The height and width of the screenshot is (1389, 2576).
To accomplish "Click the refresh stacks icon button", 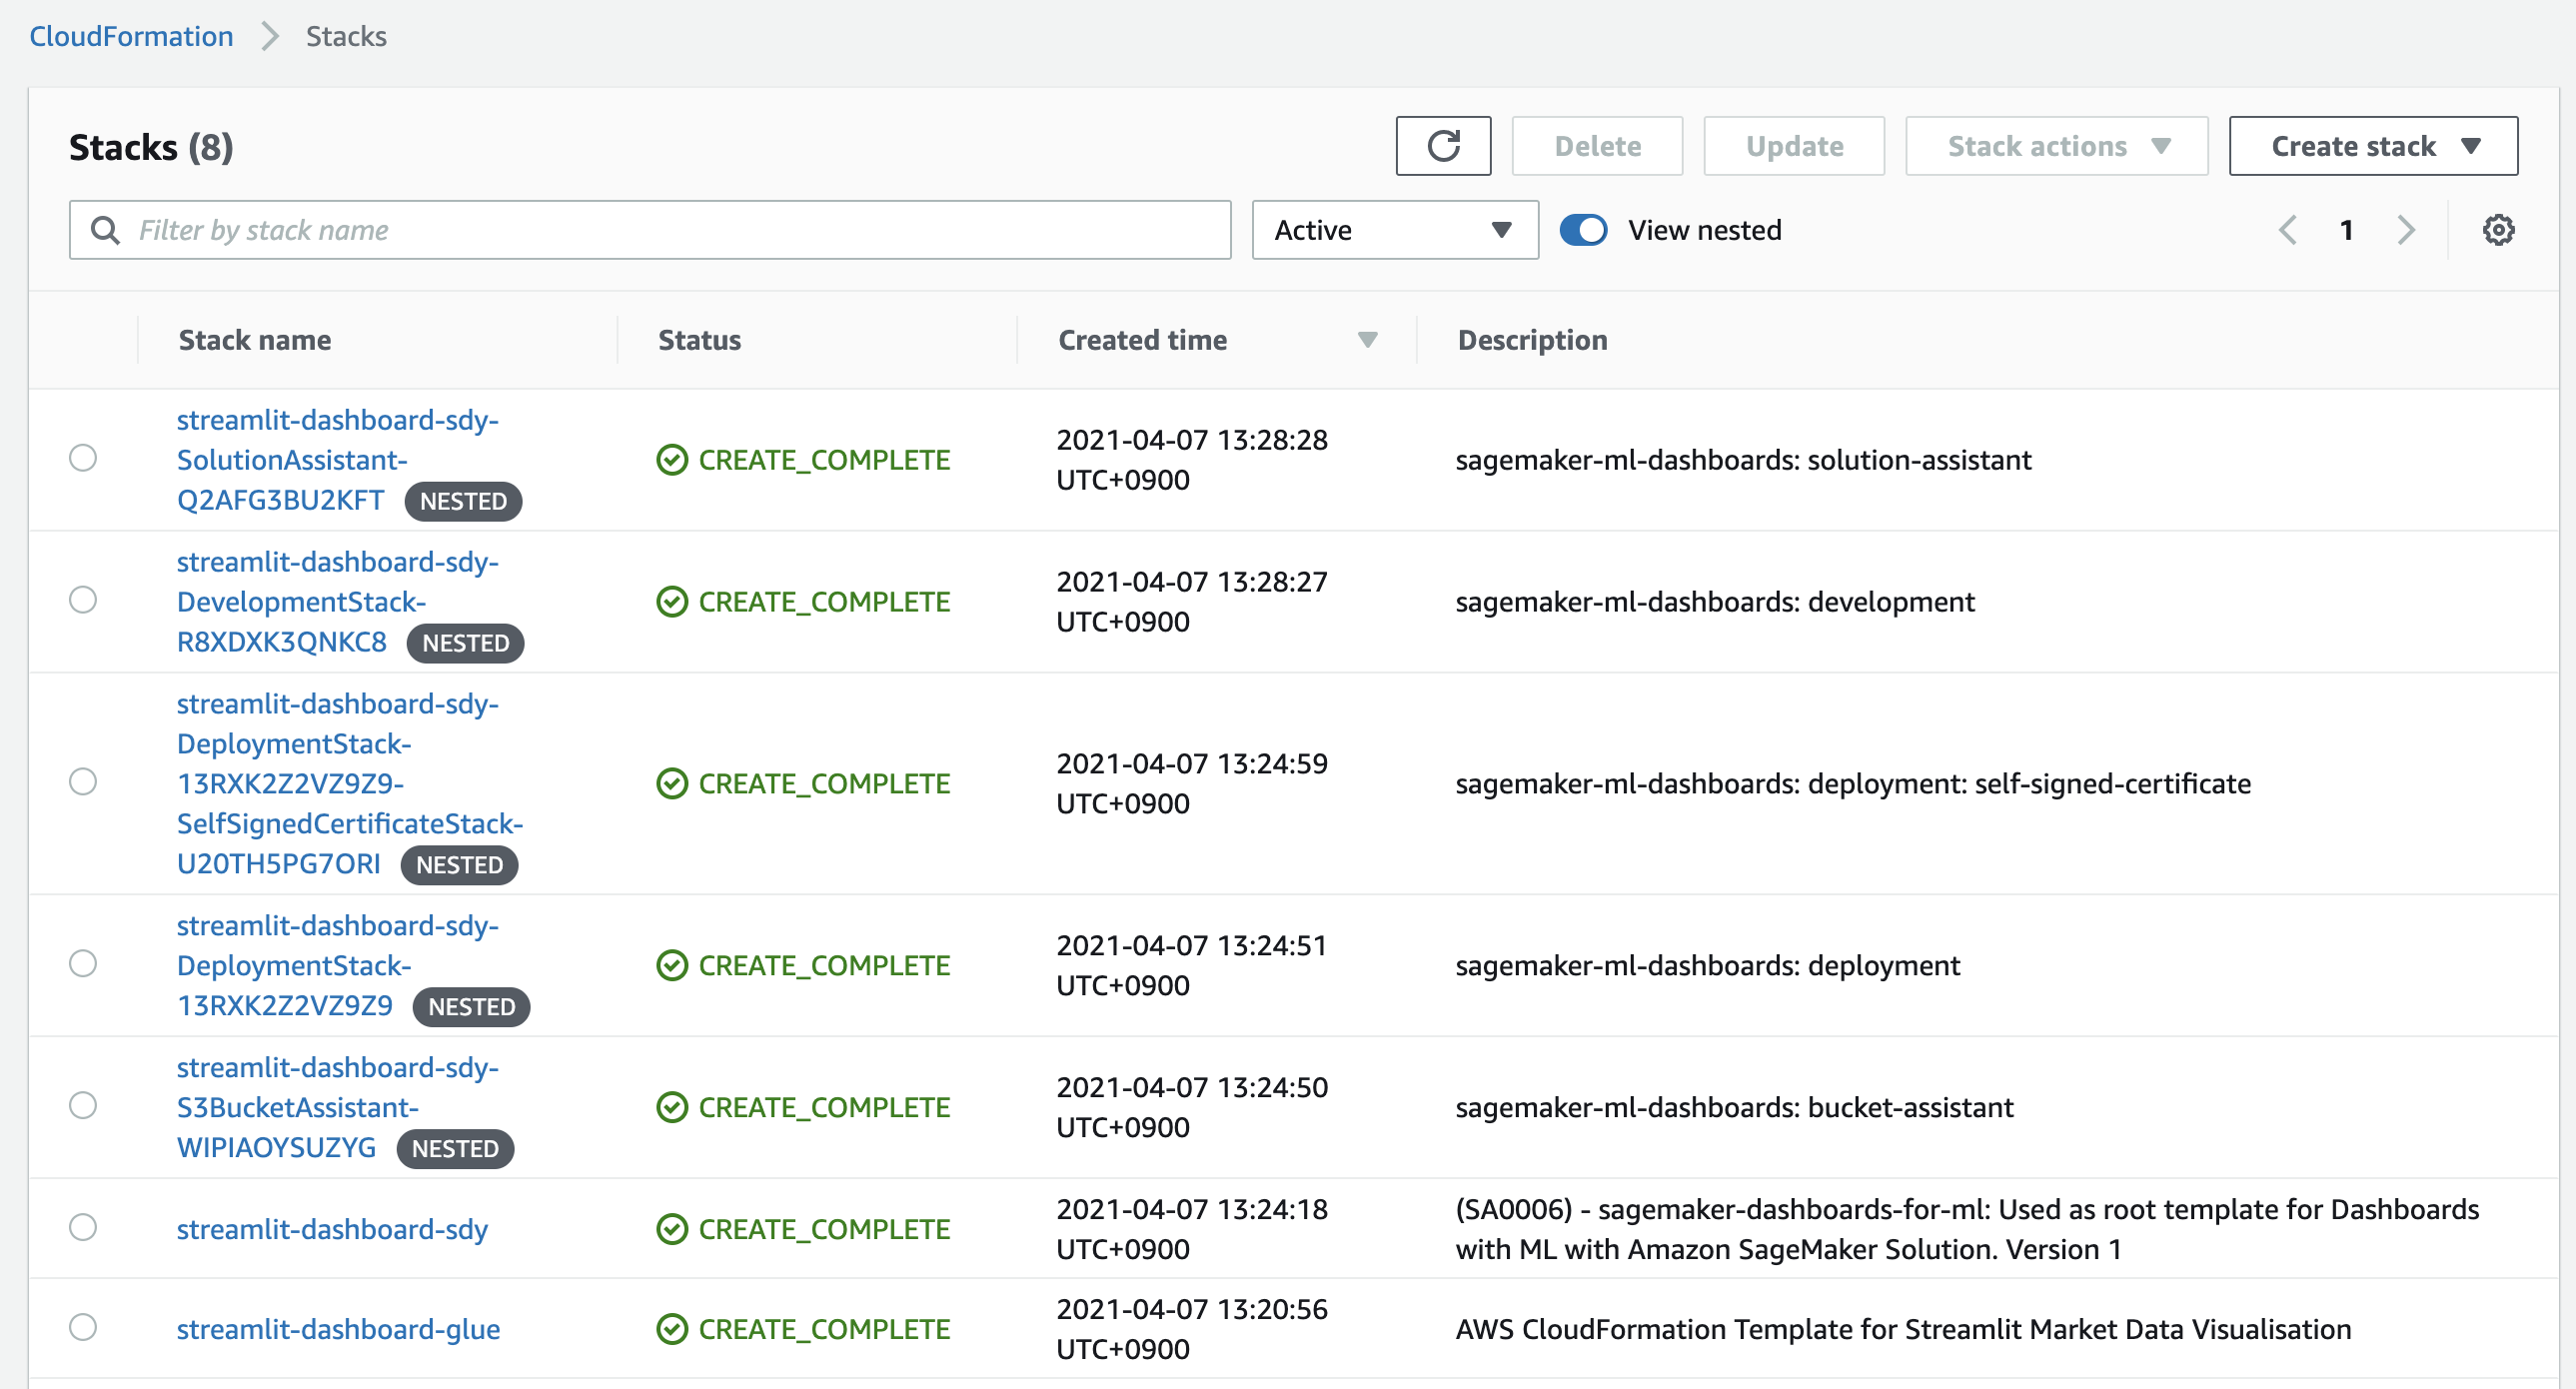I will point(1442,146).
